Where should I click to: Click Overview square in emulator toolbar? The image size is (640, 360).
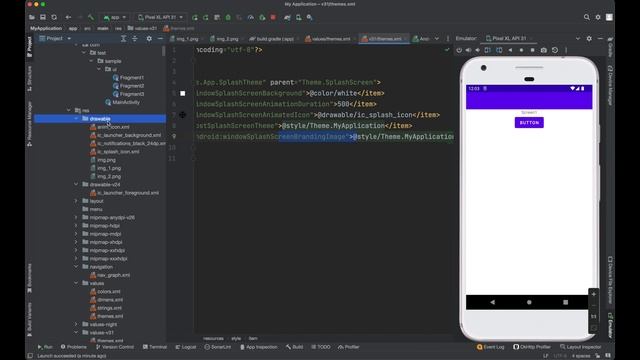533,50
